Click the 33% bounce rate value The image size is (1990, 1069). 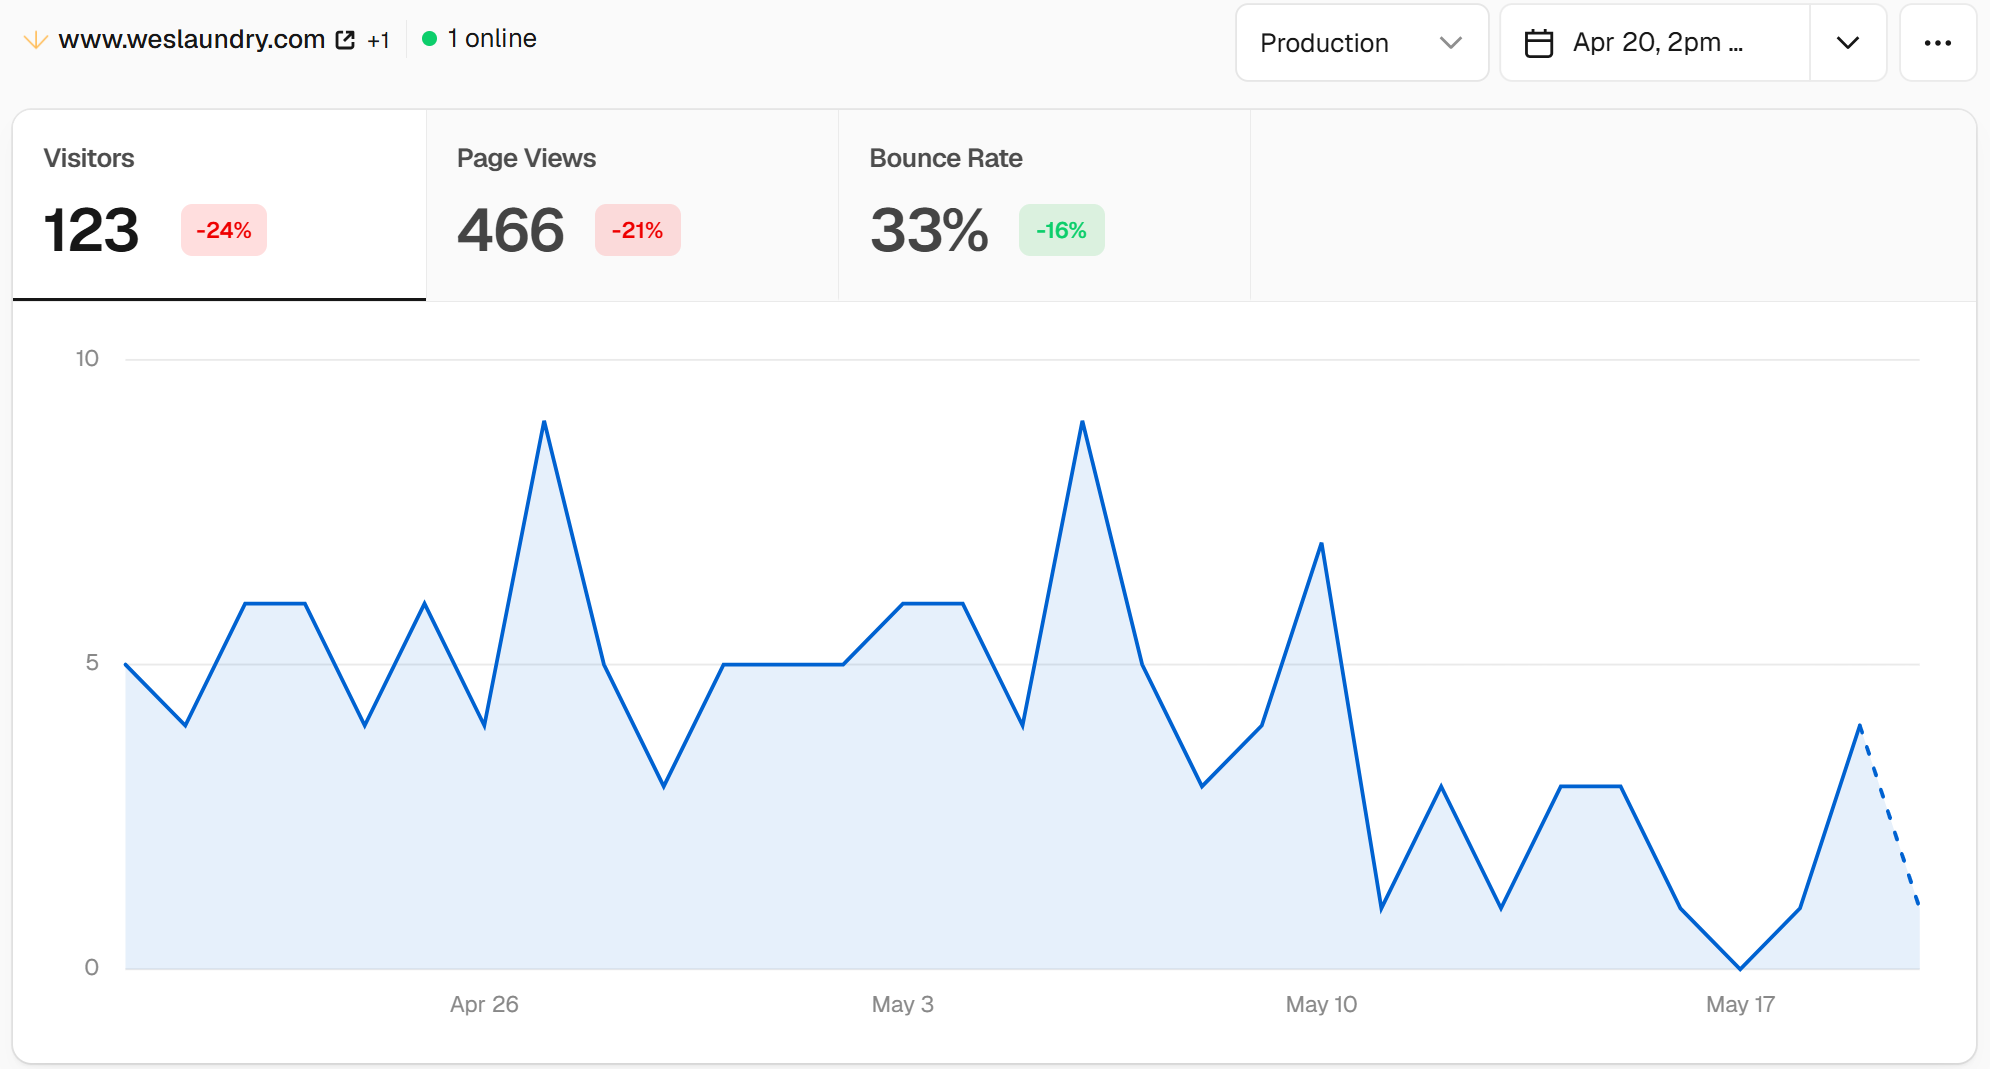[x=929, y=230]
